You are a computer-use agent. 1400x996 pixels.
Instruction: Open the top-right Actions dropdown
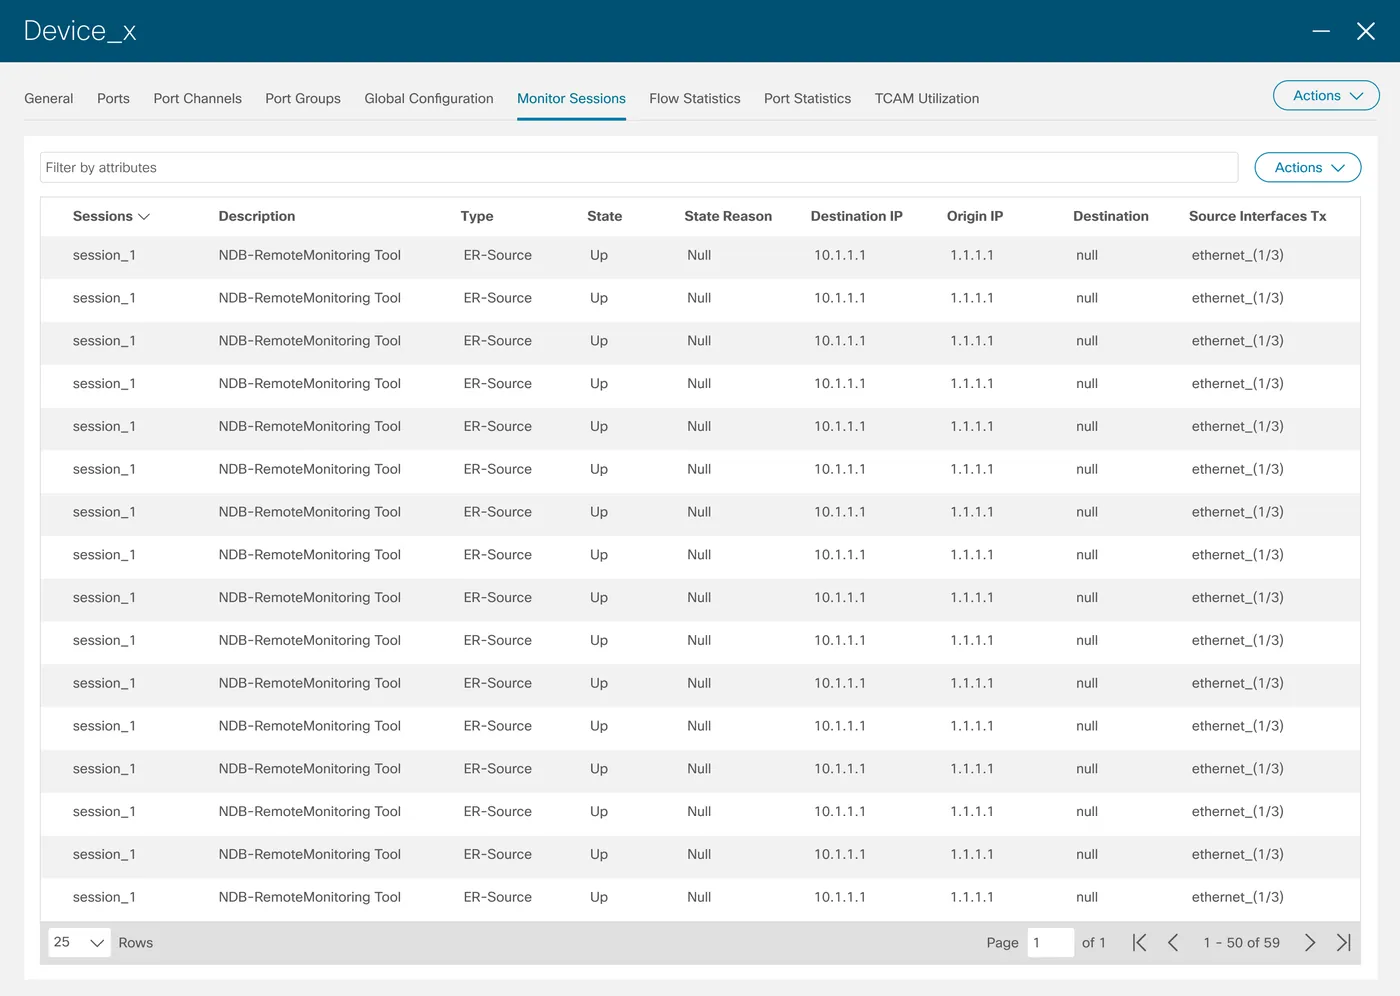[1326, 96]
